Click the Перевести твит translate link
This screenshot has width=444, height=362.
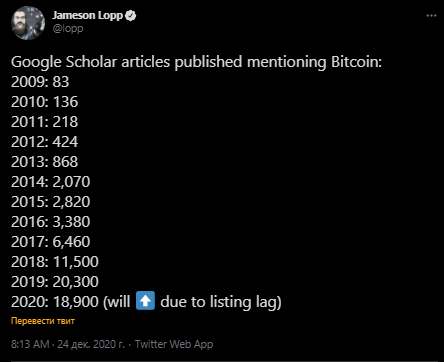[43, 321]
